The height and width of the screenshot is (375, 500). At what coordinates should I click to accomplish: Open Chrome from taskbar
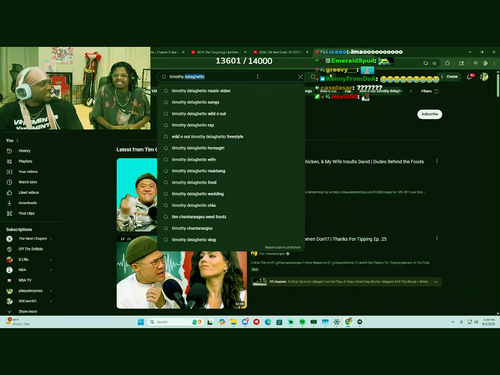[x=348, y=322]
